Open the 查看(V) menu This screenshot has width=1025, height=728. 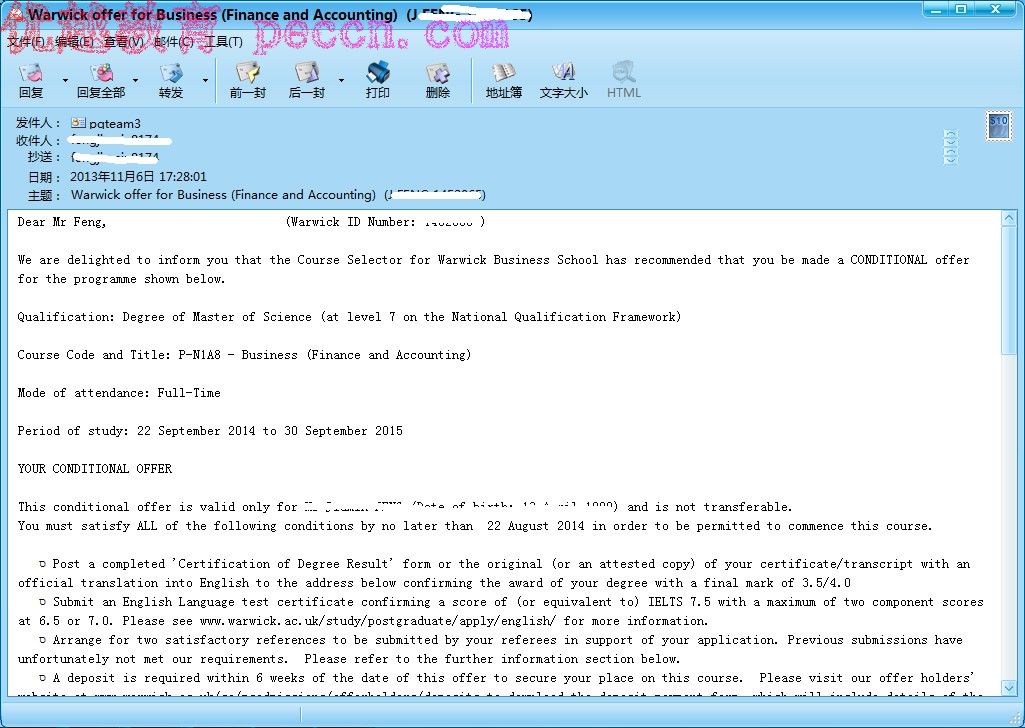tap(125, 42)
